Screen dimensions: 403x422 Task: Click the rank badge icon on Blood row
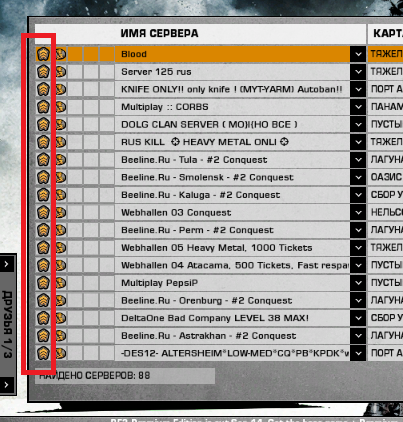click(43, 54)
